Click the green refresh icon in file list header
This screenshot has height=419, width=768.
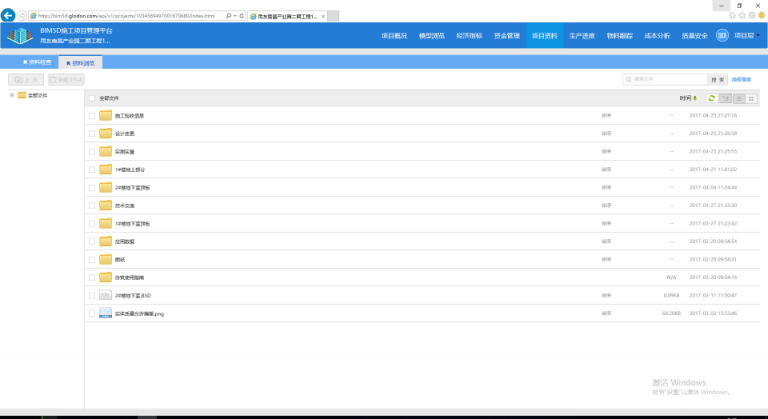point(712,98)
